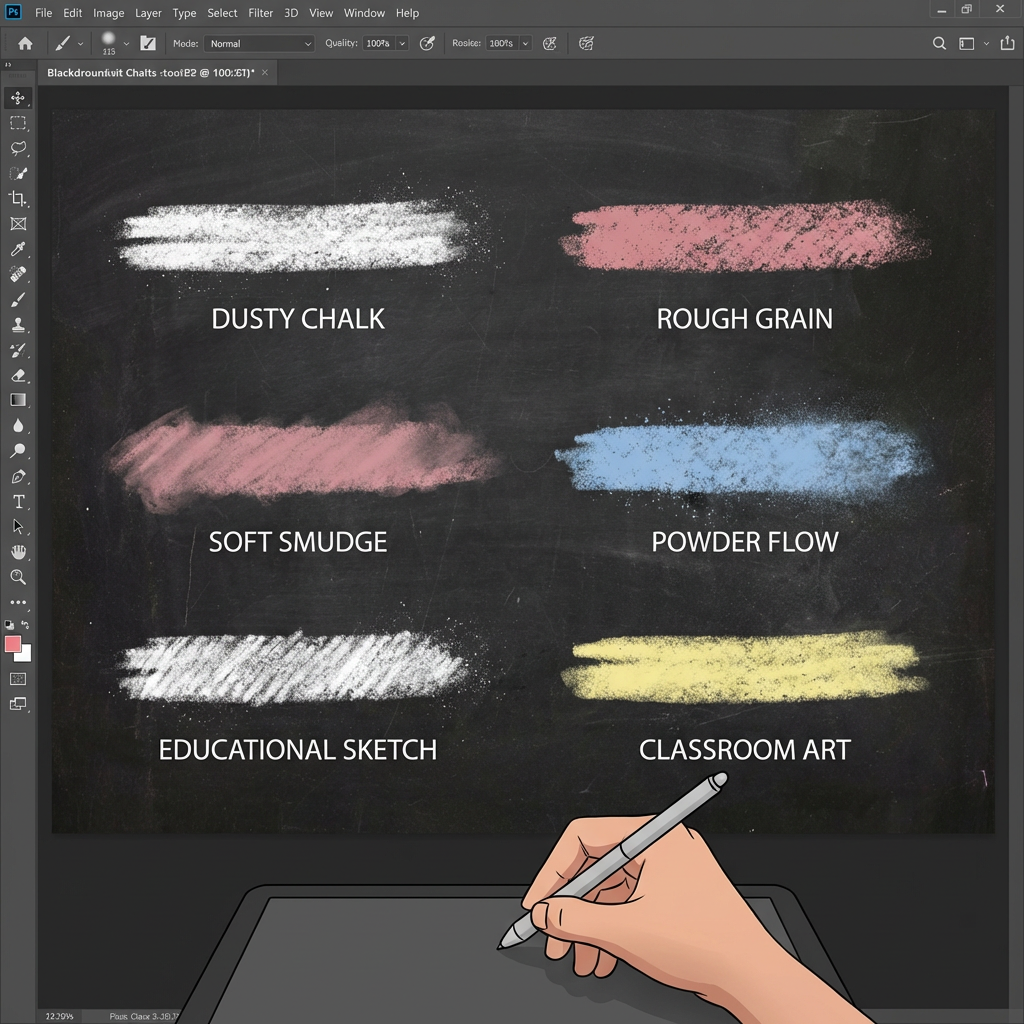1024x1024 pixels.
Task: Toggle the airbrush option in the options bar
Action: pyautogui.click(x=427, y=43)
